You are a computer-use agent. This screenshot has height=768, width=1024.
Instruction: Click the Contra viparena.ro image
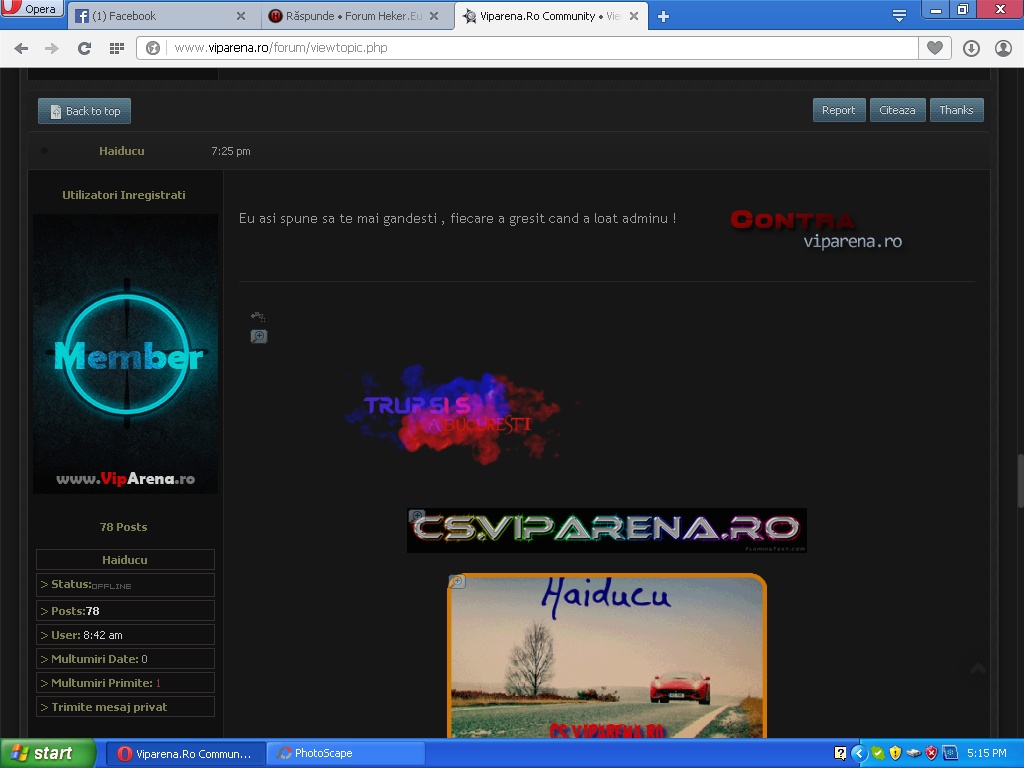(x=816, y=229)
